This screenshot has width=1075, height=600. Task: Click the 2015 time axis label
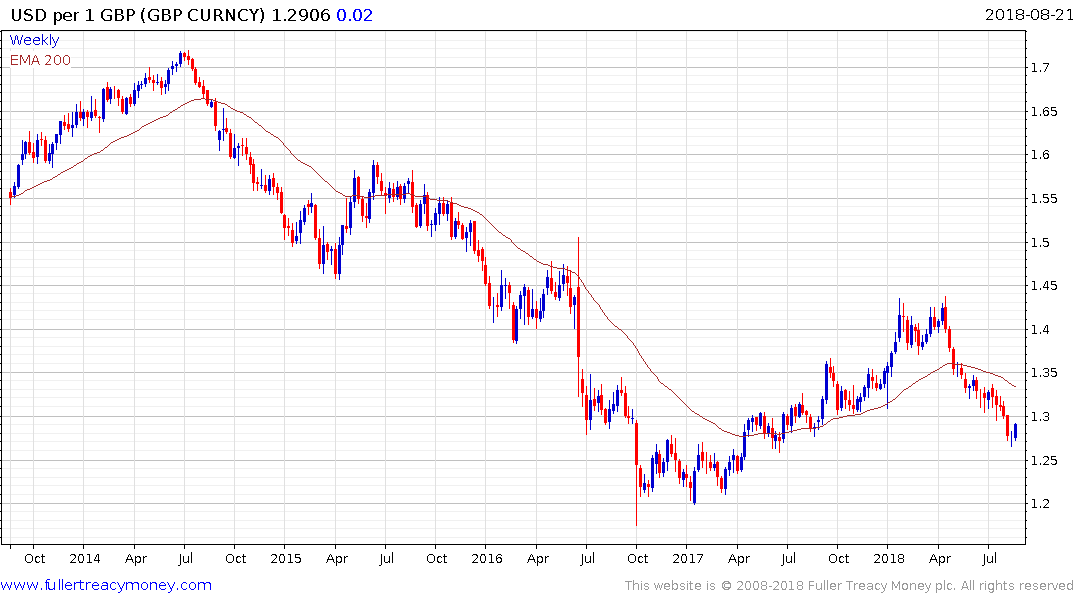pyautogui.click(x=285, y=558)
